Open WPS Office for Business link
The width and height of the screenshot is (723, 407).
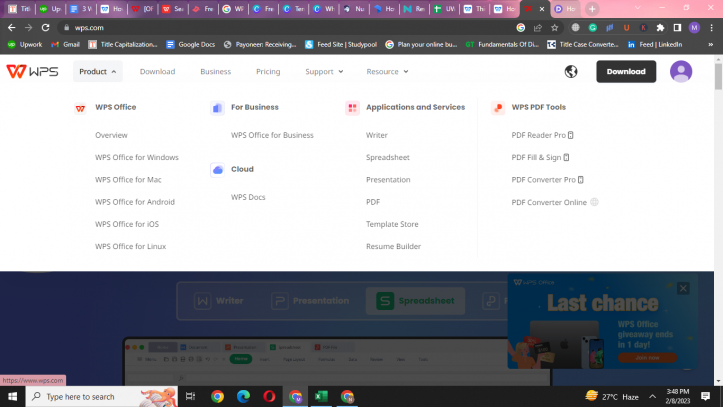point(272,135)
